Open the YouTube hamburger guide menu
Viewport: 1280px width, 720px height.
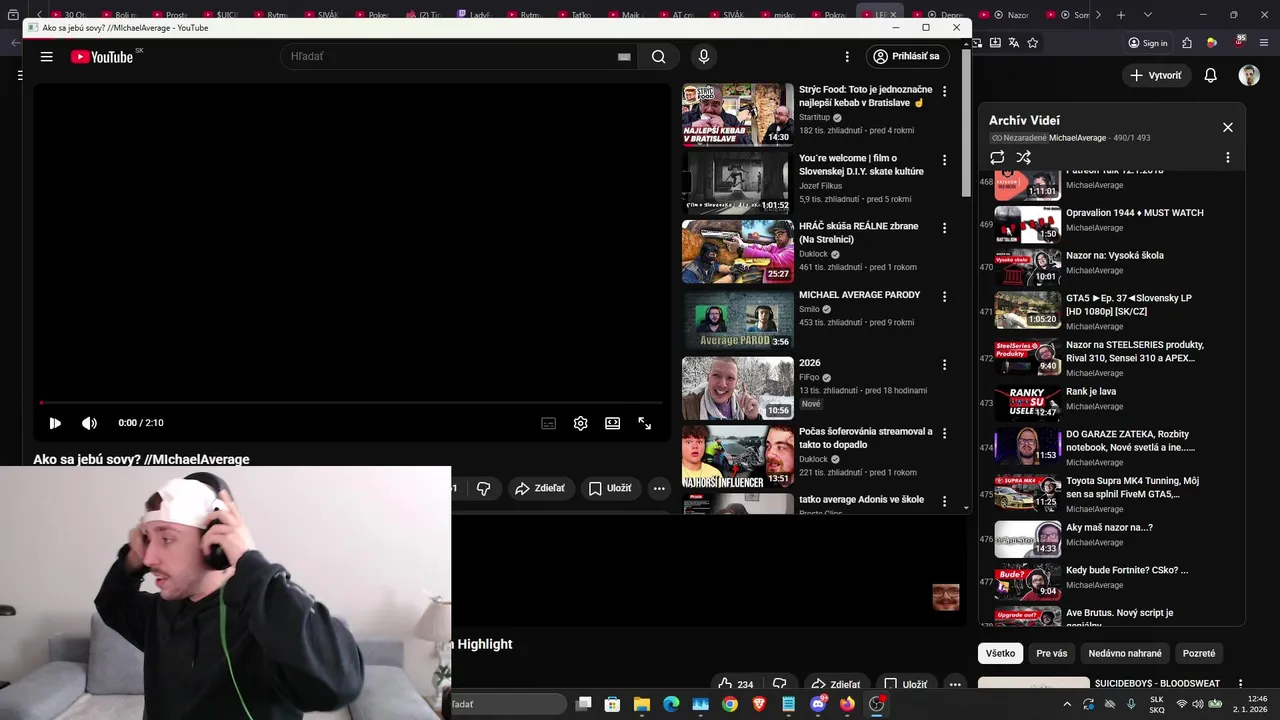pos(47,57)
